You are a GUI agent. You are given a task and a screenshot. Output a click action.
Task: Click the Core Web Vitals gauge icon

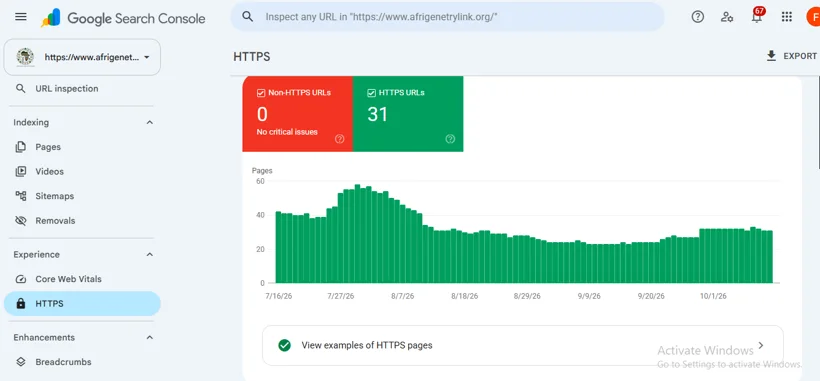pyautogui.click(x=20, y=279)
